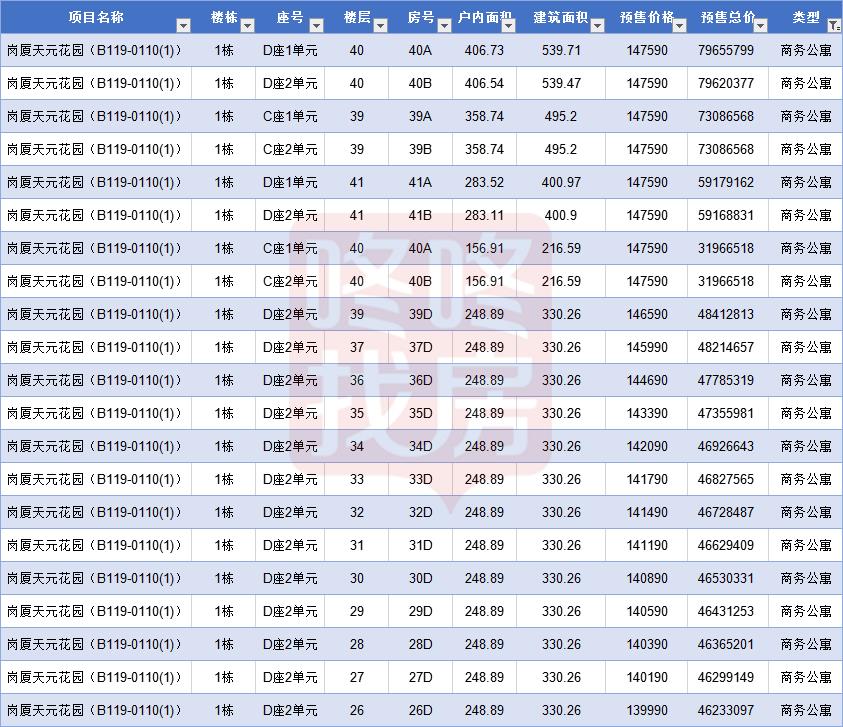This screenshot has width=843, height=727.
Task: Open the 项目名称 column filter dropdown
Action: tap(183, 26)
